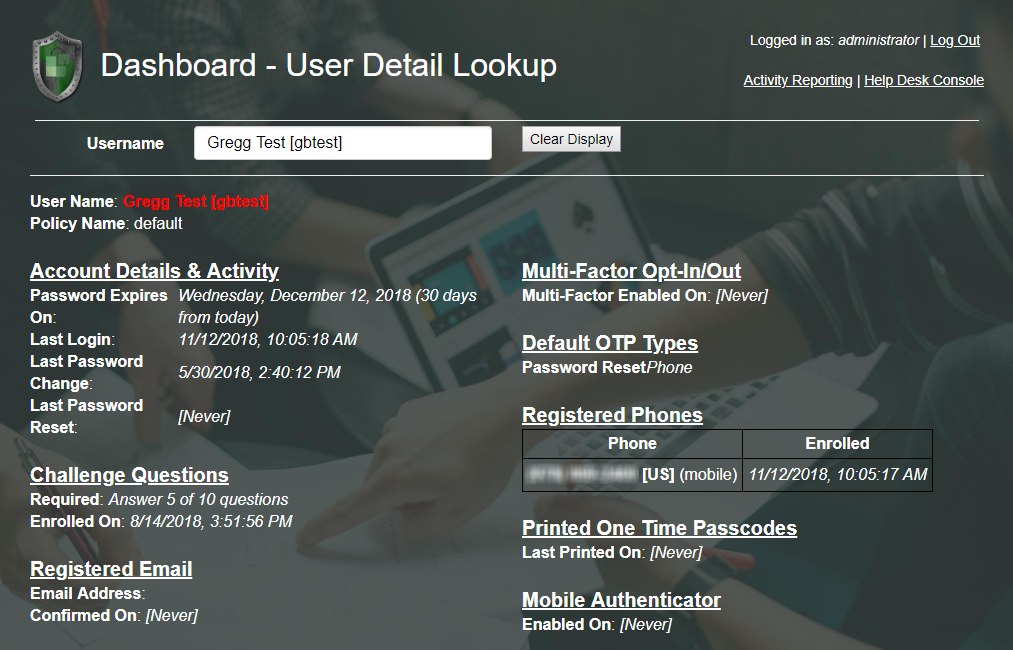Click the Multi-Factor Enabled On [Never] value
Image resolution: width=1013 pixels, height=650 pixels.
tap(742, 295)
